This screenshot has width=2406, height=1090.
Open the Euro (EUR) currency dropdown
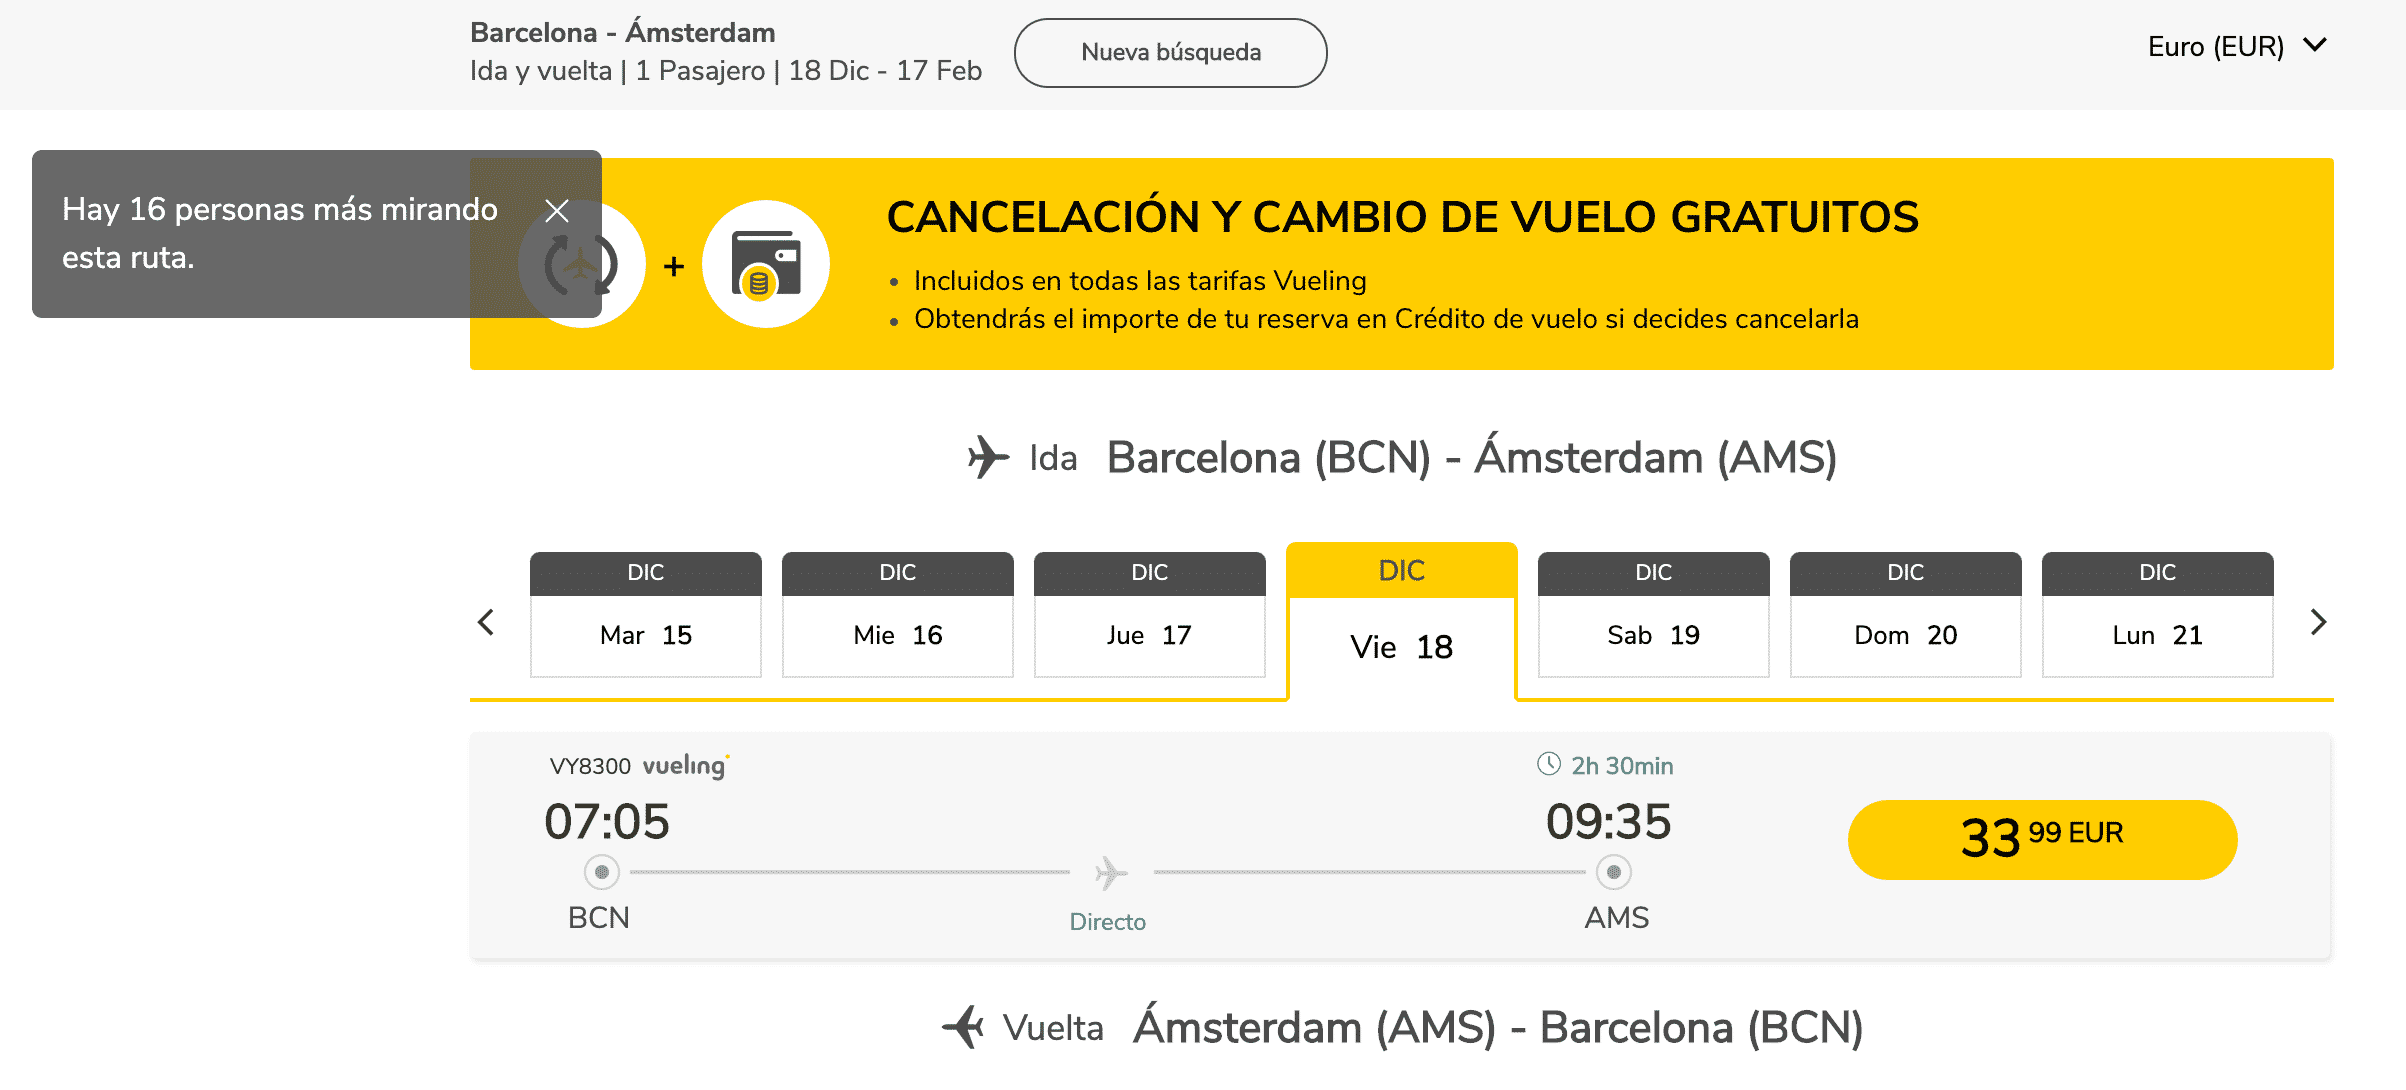coord(2237,46)
